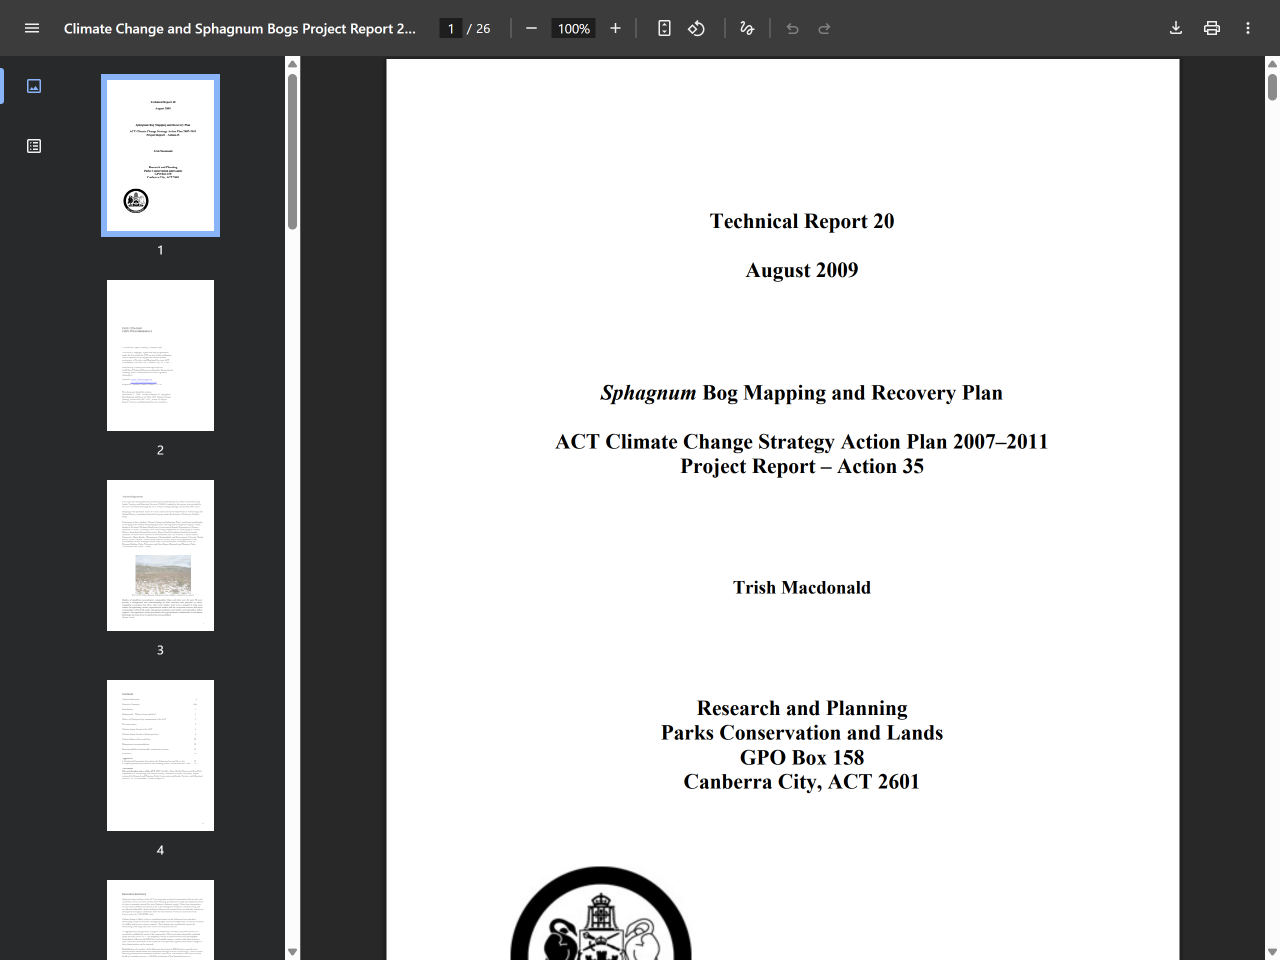Click the "Sphagnum Bog Mapping and Recovery Plan" title

pos(802,393)
